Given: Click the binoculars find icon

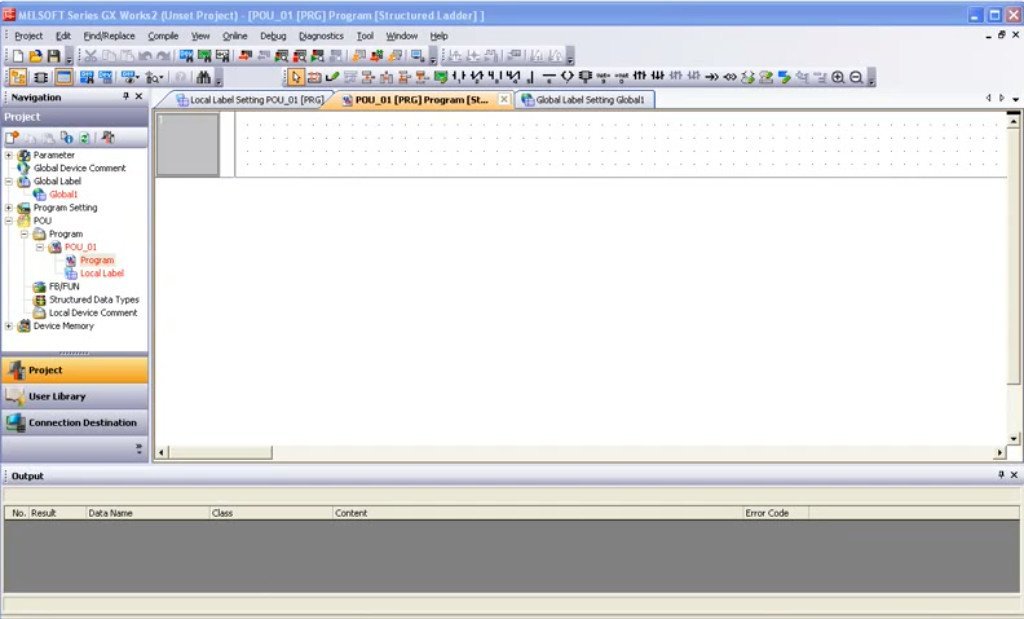Looking at the screenshot, I should click(x=204, y=77).
